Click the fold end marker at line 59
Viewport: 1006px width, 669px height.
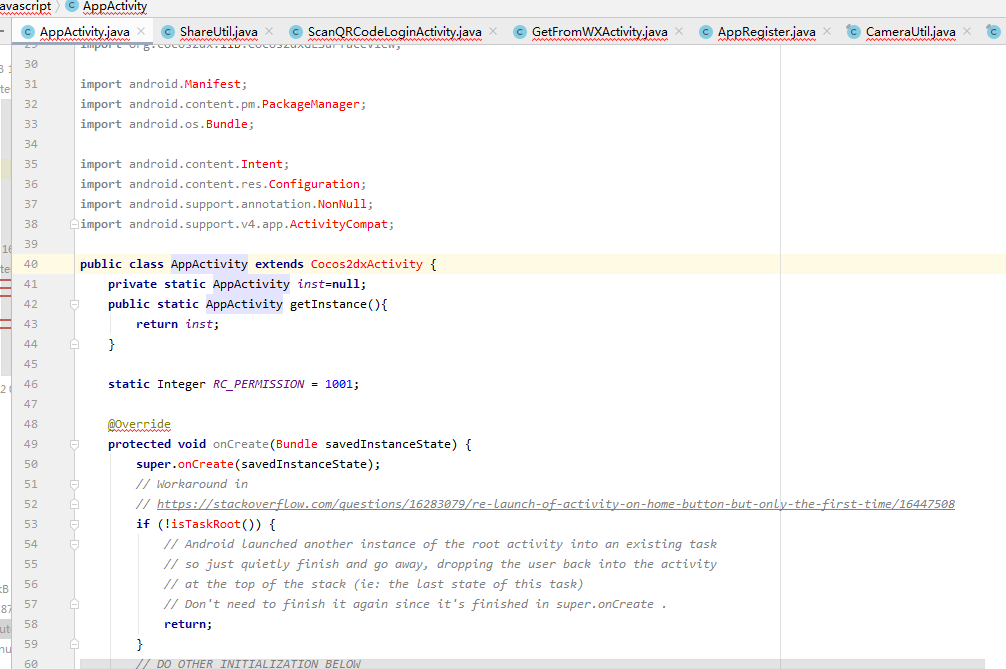click(74, 644)
